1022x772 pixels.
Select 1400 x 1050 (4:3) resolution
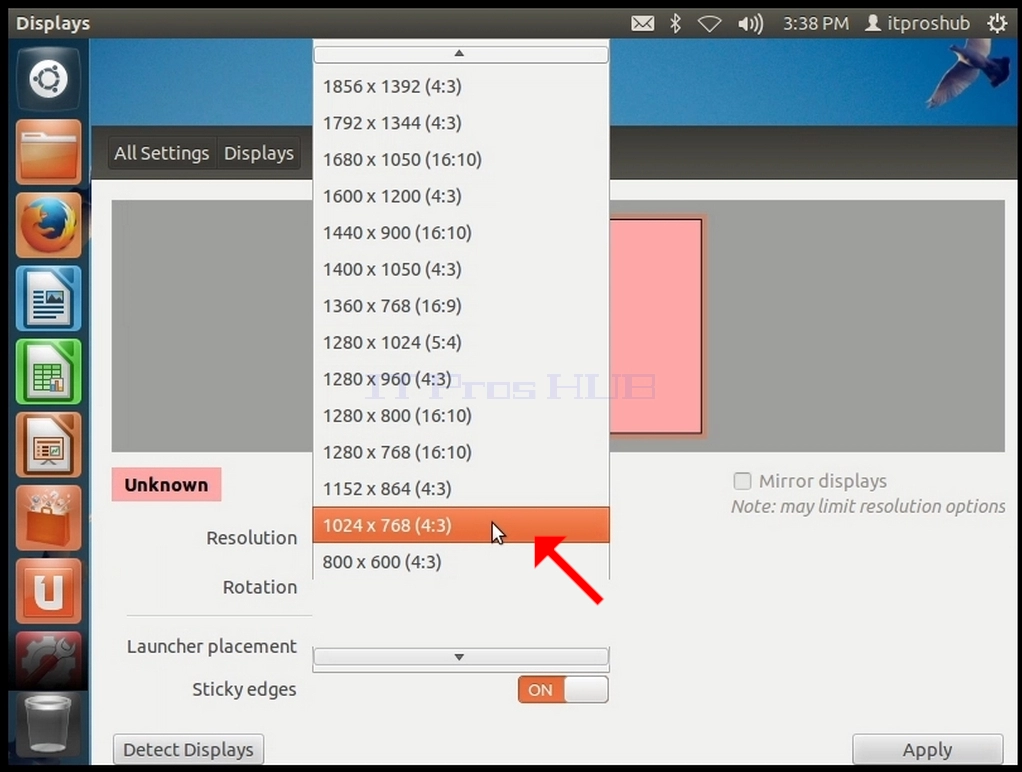point(461,269)
